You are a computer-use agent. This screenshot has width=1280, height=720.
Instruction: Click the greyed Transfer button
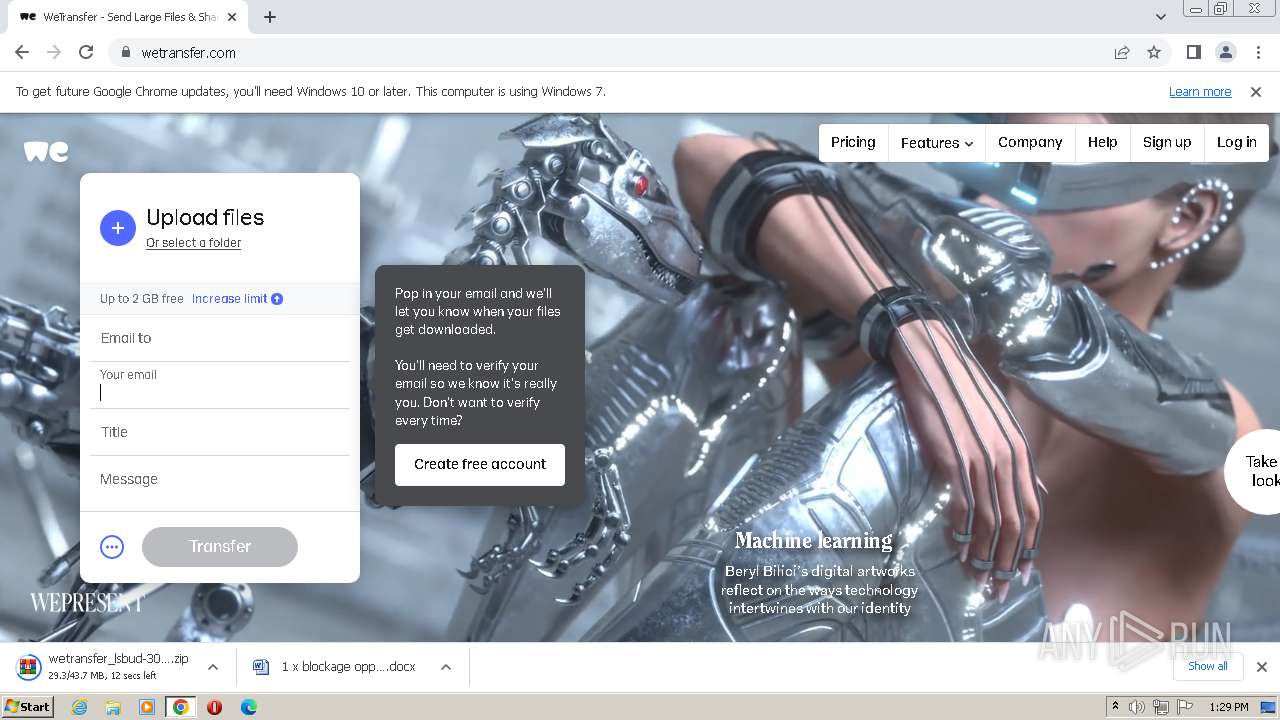coord(220,547)
